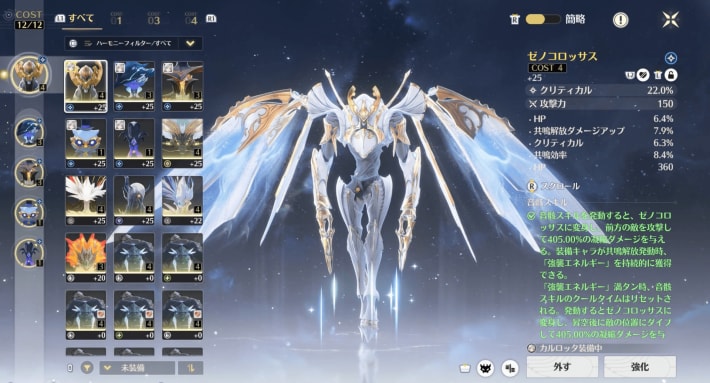Click the round icon left of ハーモニーフィルター
This screenshot has height=383, width=710.
(73, 43)
